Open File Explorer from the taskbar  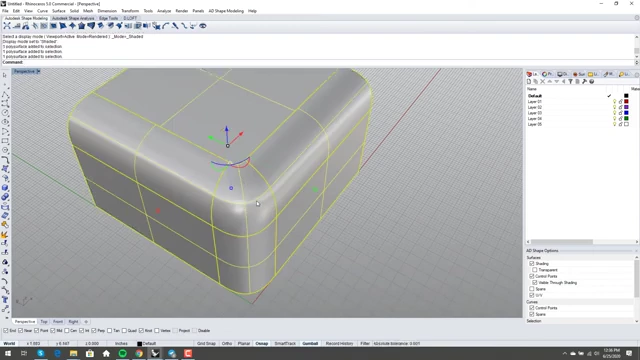[x=73, y=353]
